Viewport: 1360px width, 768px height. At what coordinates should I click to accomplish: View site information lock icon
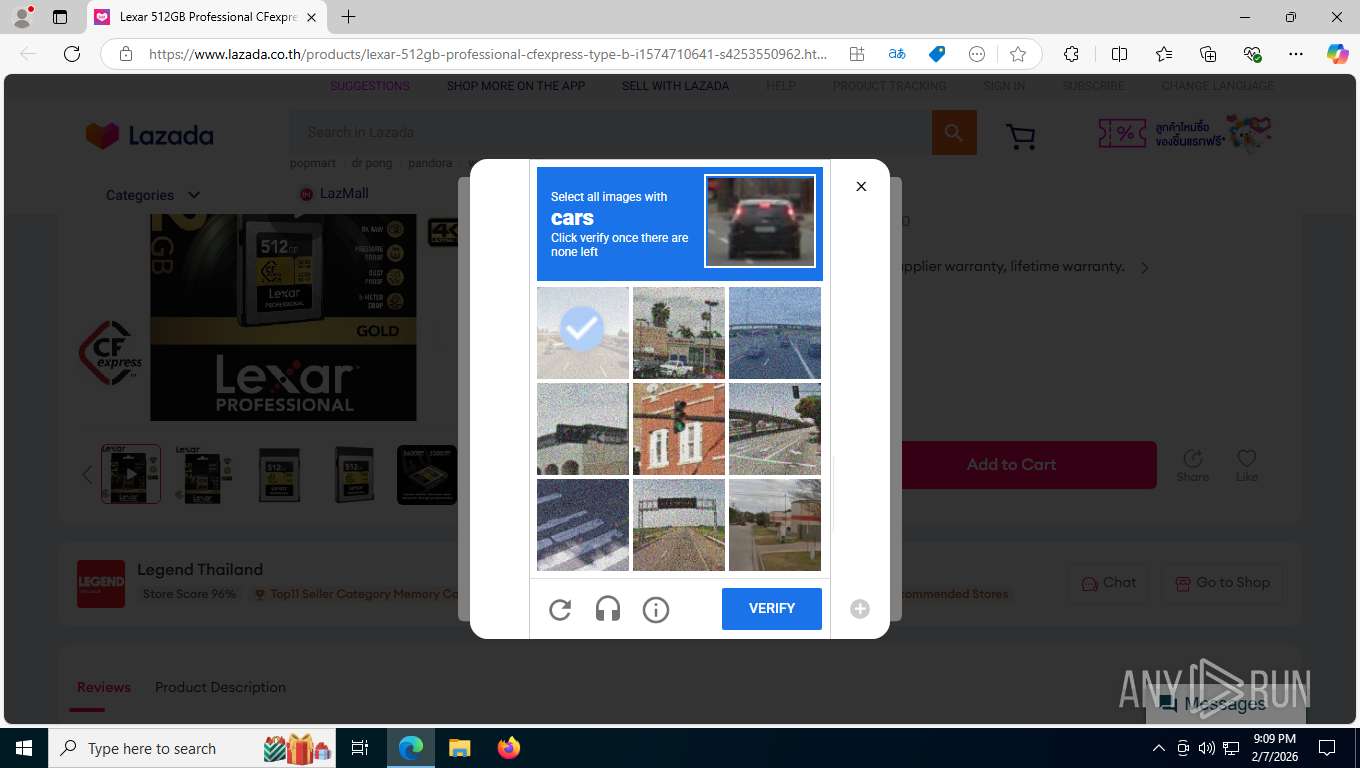126,54
